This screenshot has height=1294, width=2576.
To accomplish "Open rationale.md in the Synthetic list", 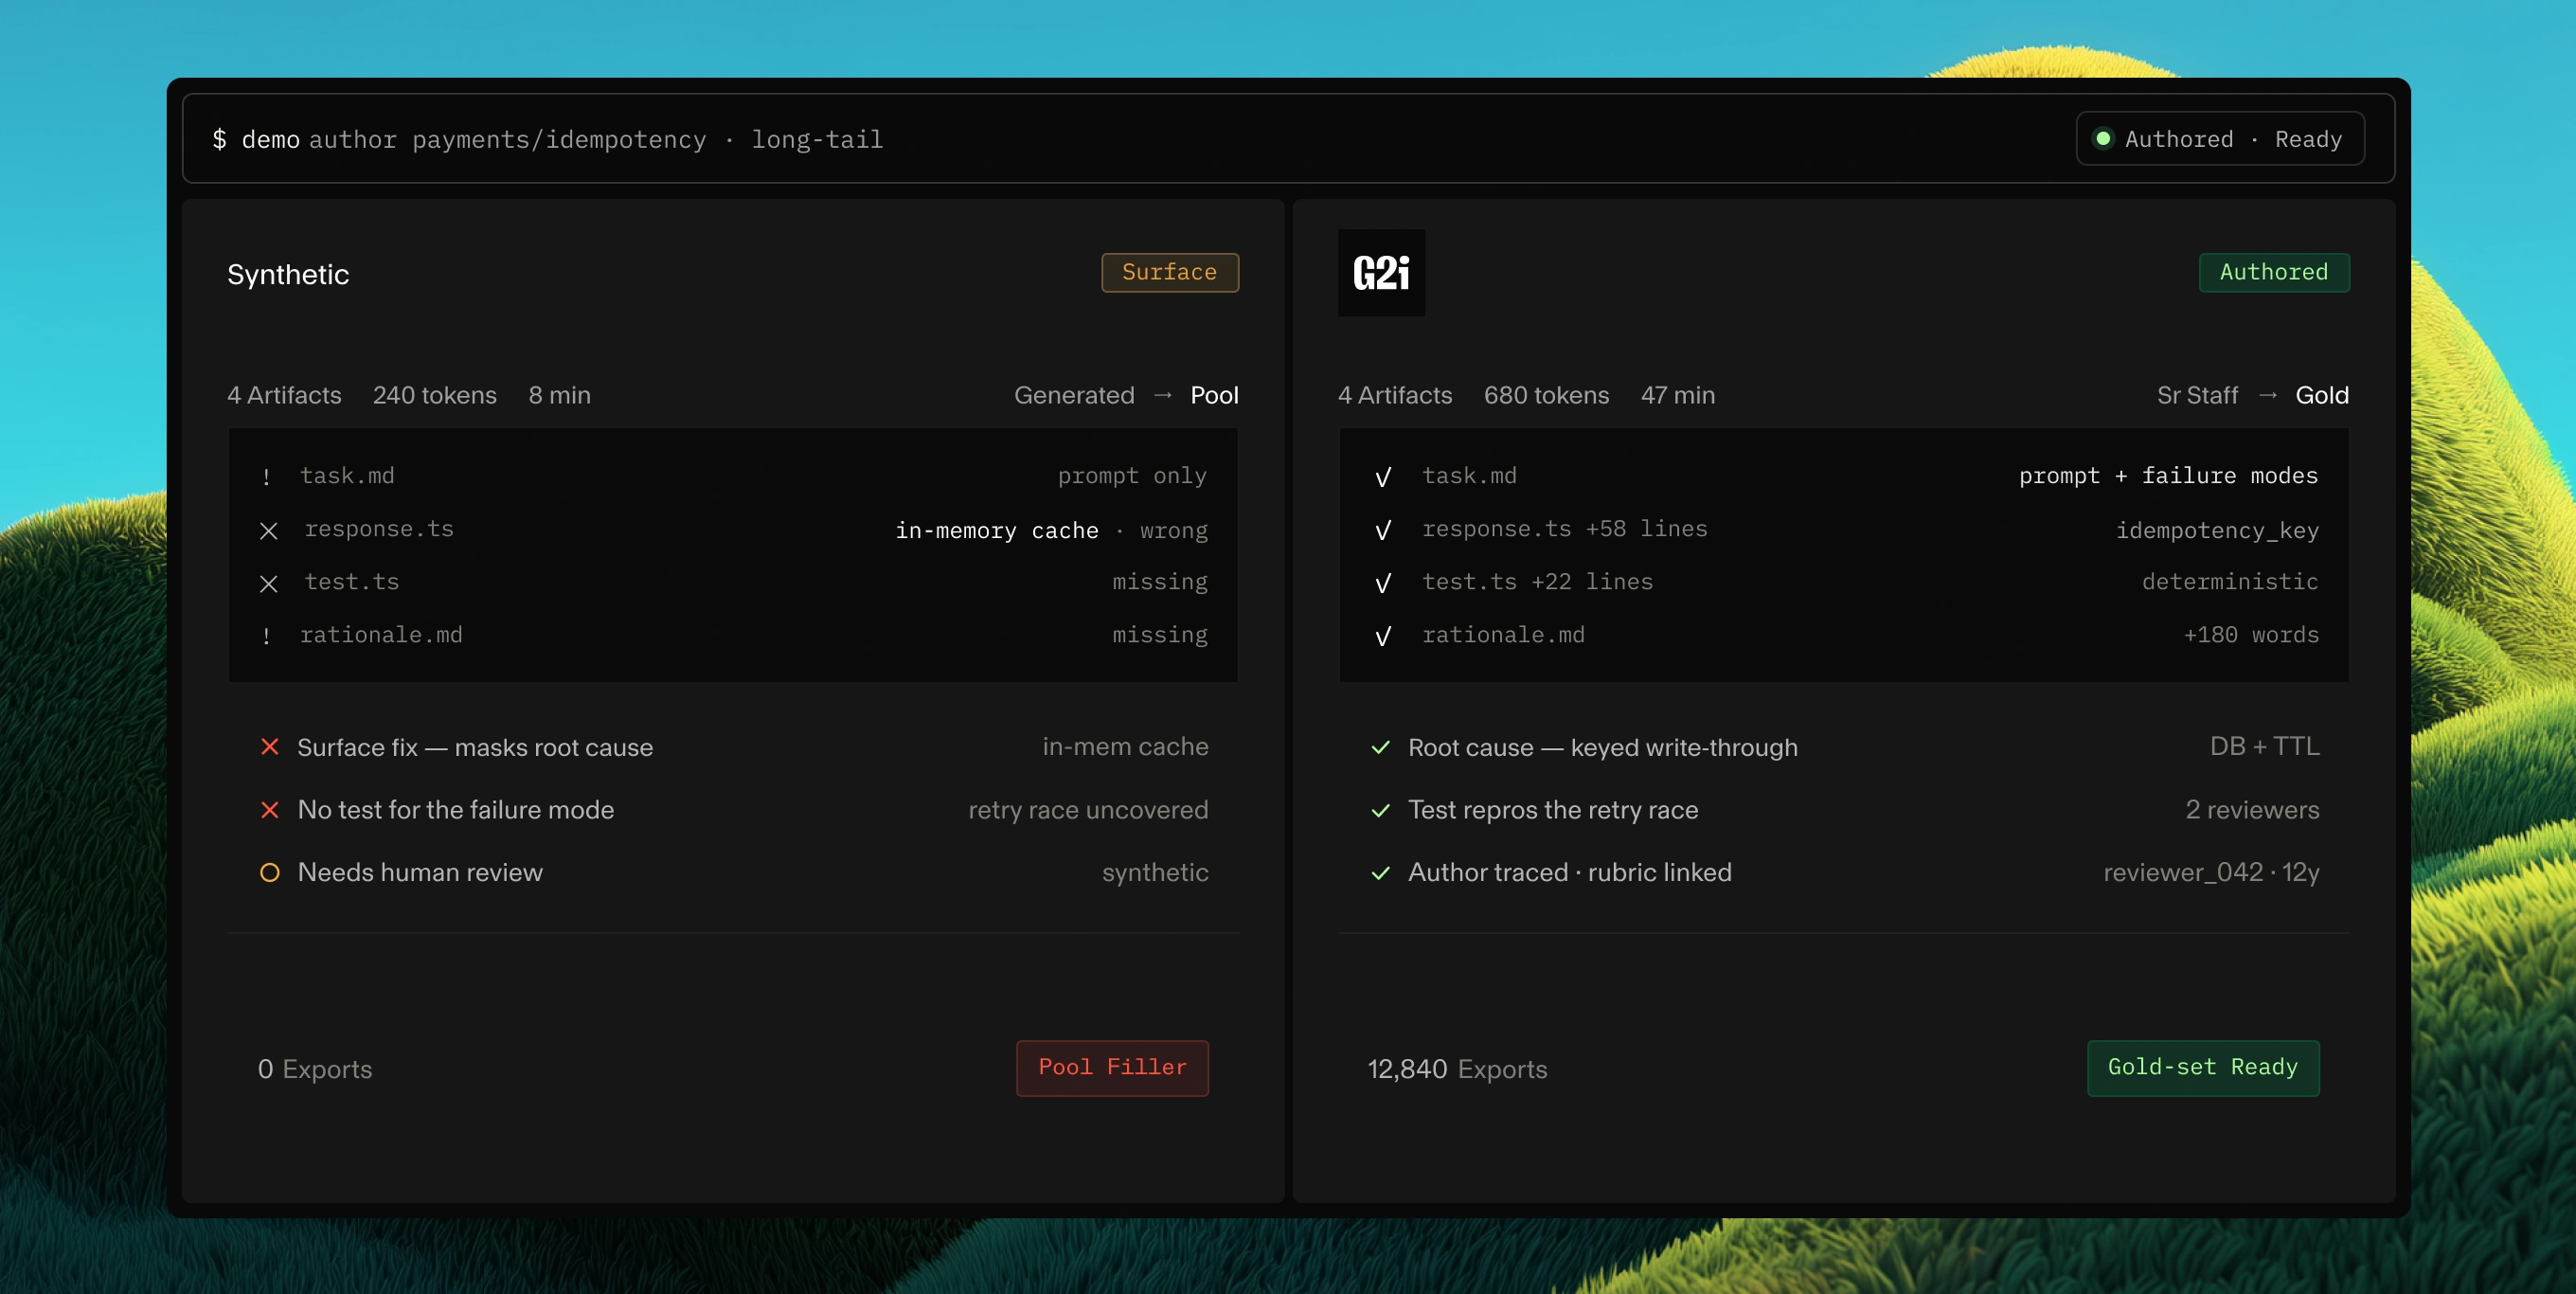I will click(381, 635).
